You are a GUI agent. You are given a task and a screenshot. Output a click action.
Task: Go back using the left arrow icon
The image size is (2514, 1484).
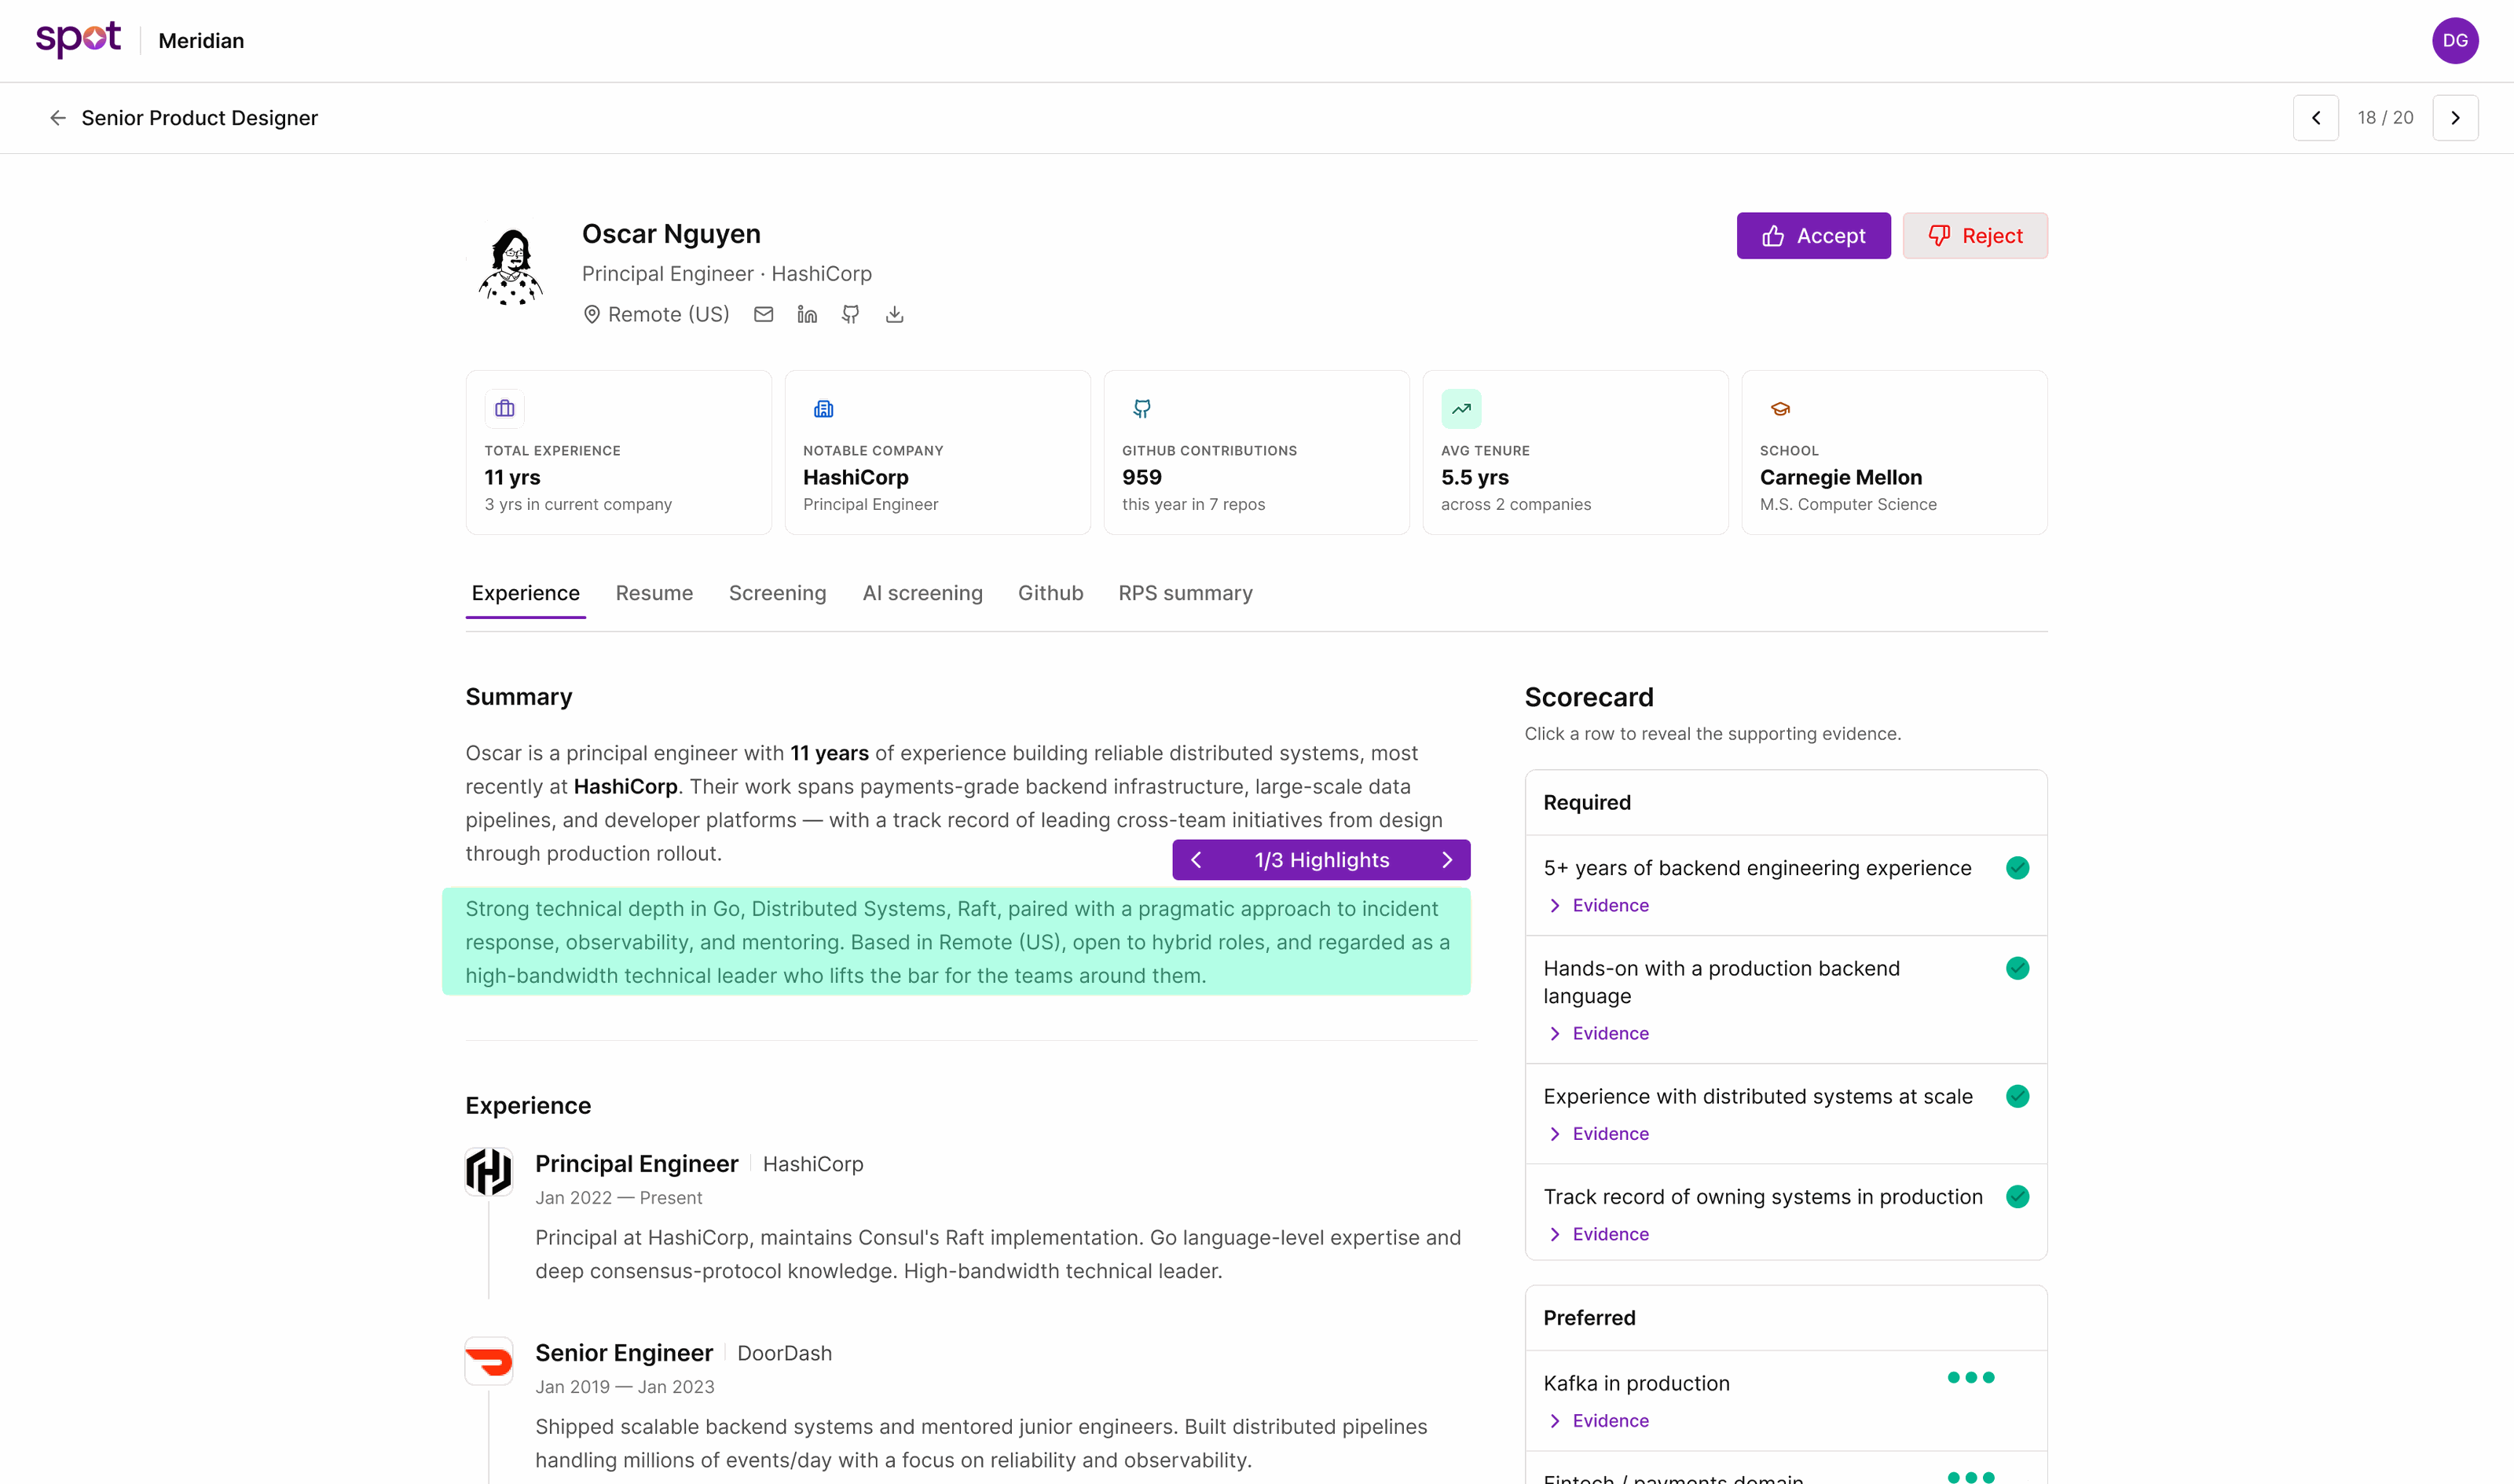58,118
